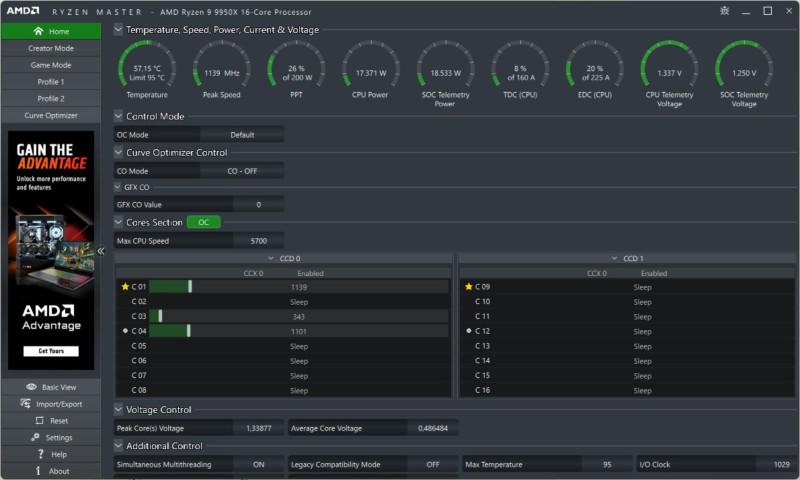Screen dimensions: 800x480
Task: Switch to Game Mode
Action: pyautogui.click(x=51, y=65)
